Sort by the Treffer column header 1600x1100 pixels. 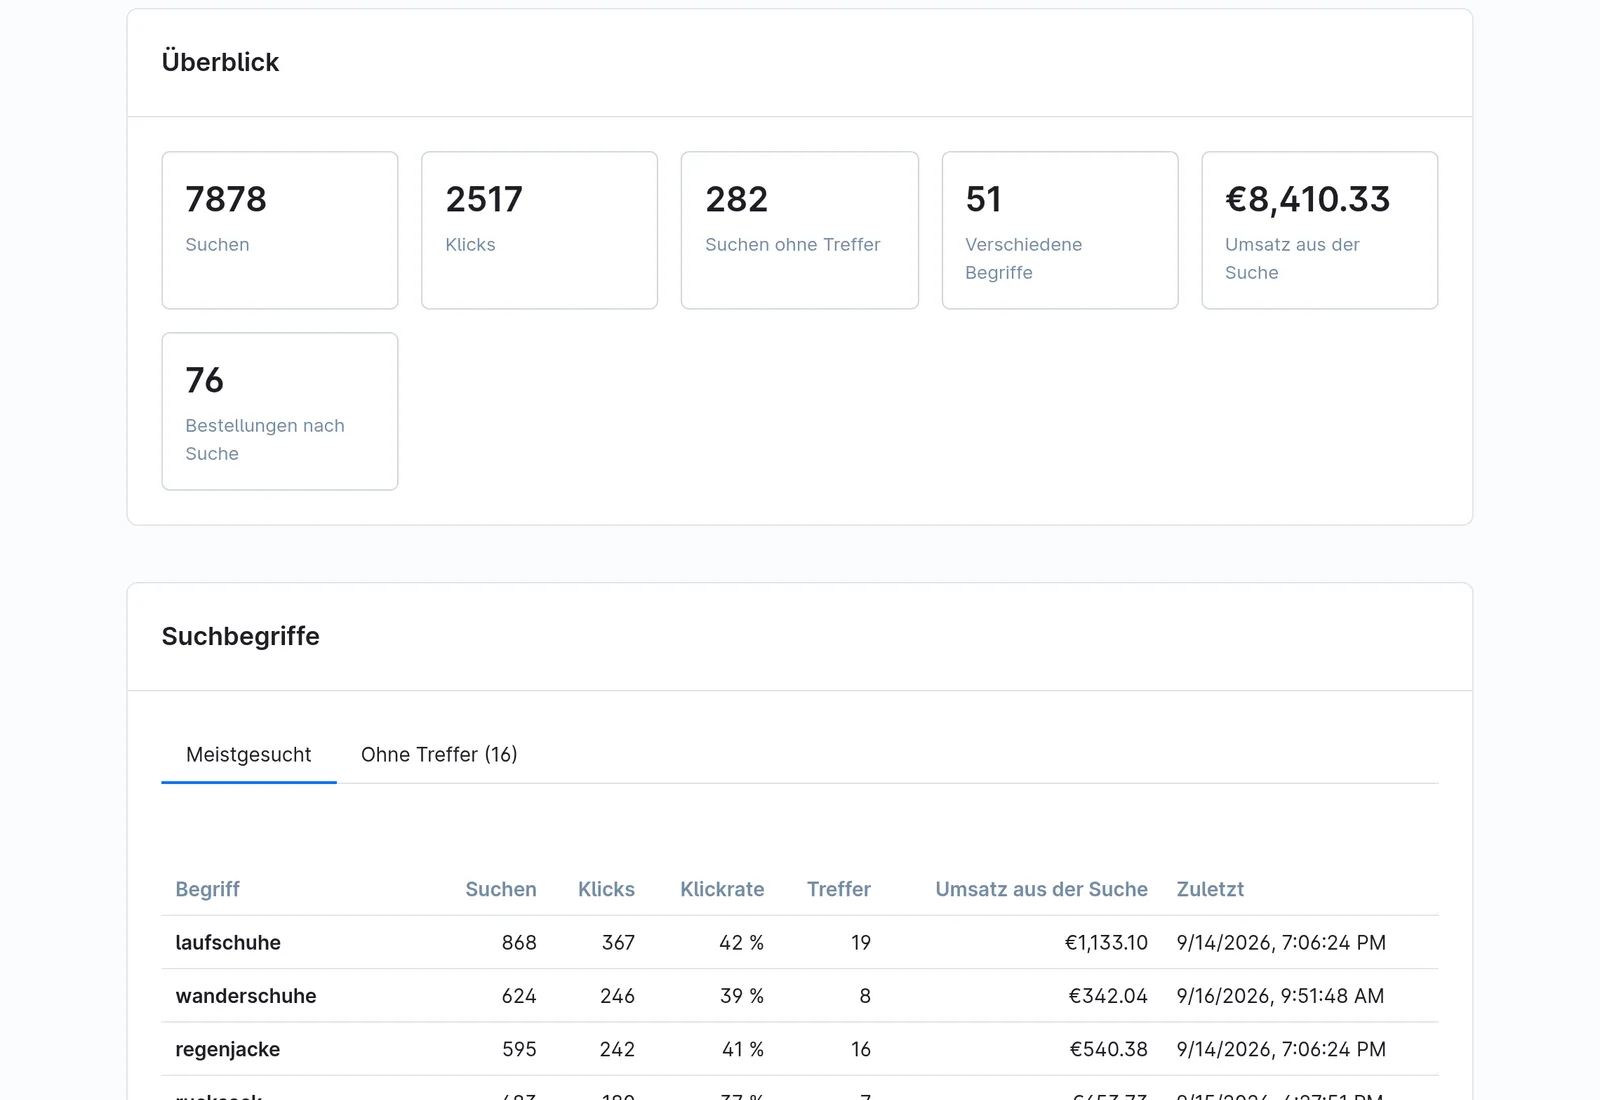(839, 889)
